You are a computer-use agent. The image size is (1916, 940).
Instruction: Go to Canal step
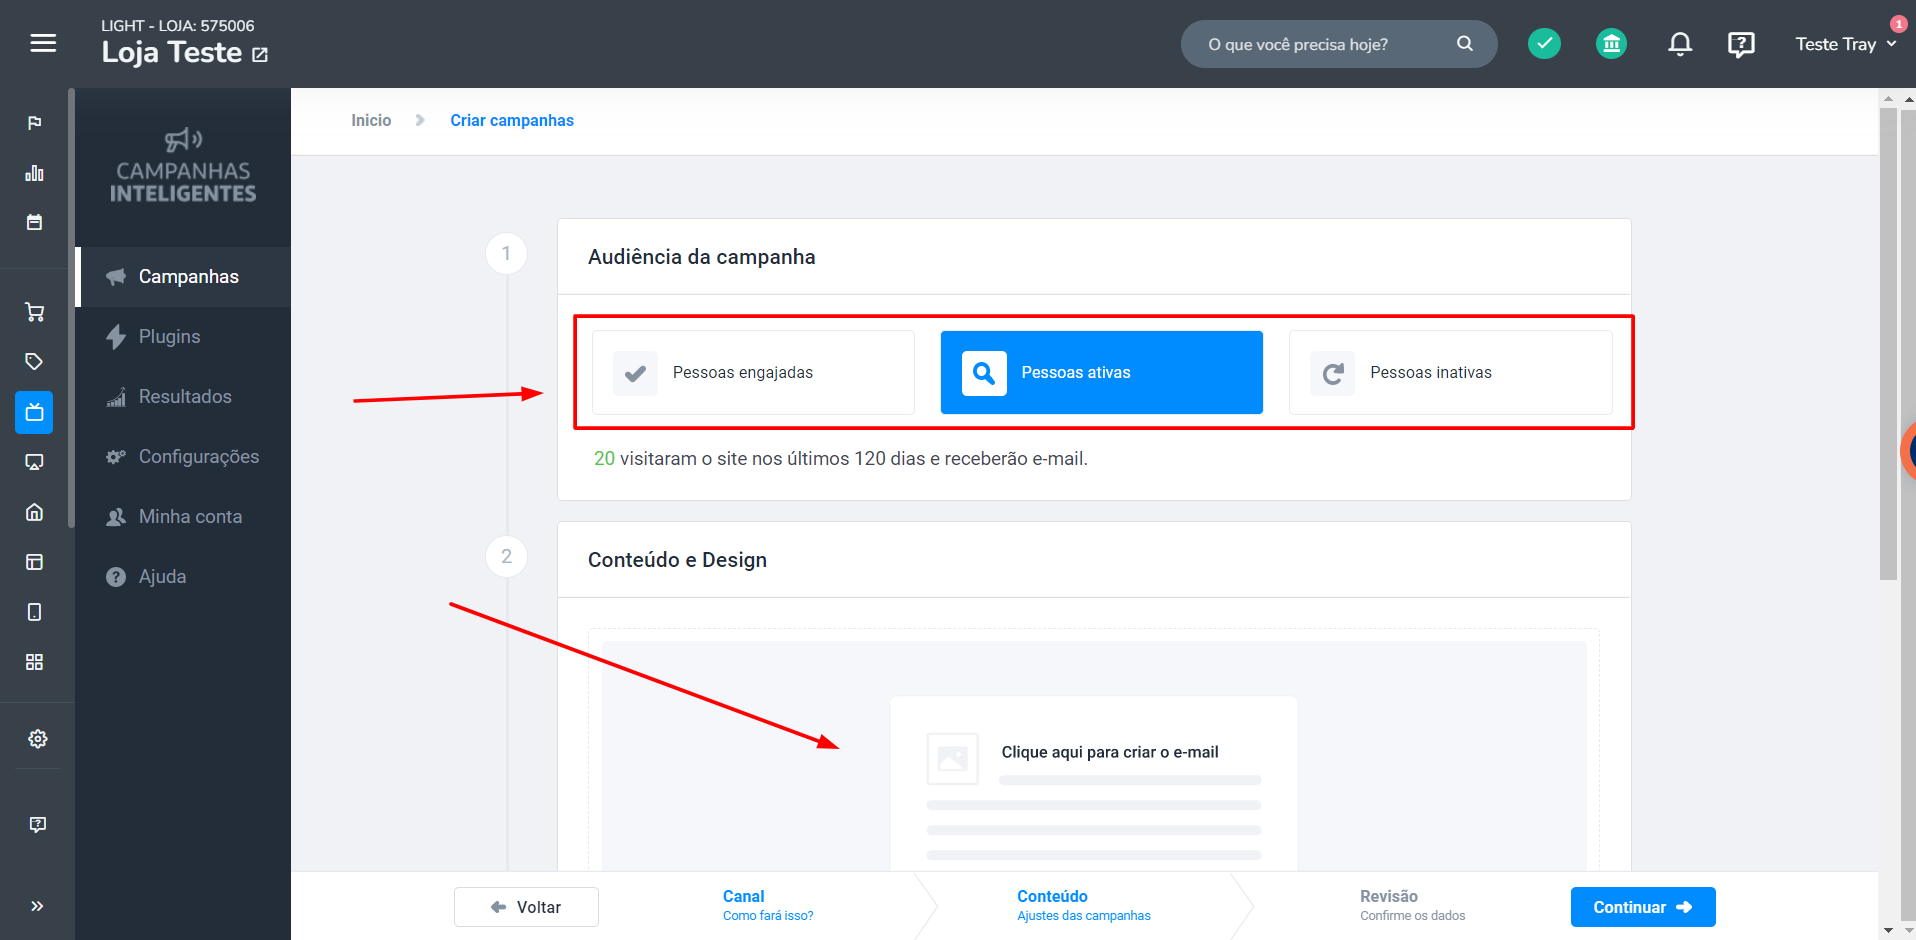tap(768, 905)
